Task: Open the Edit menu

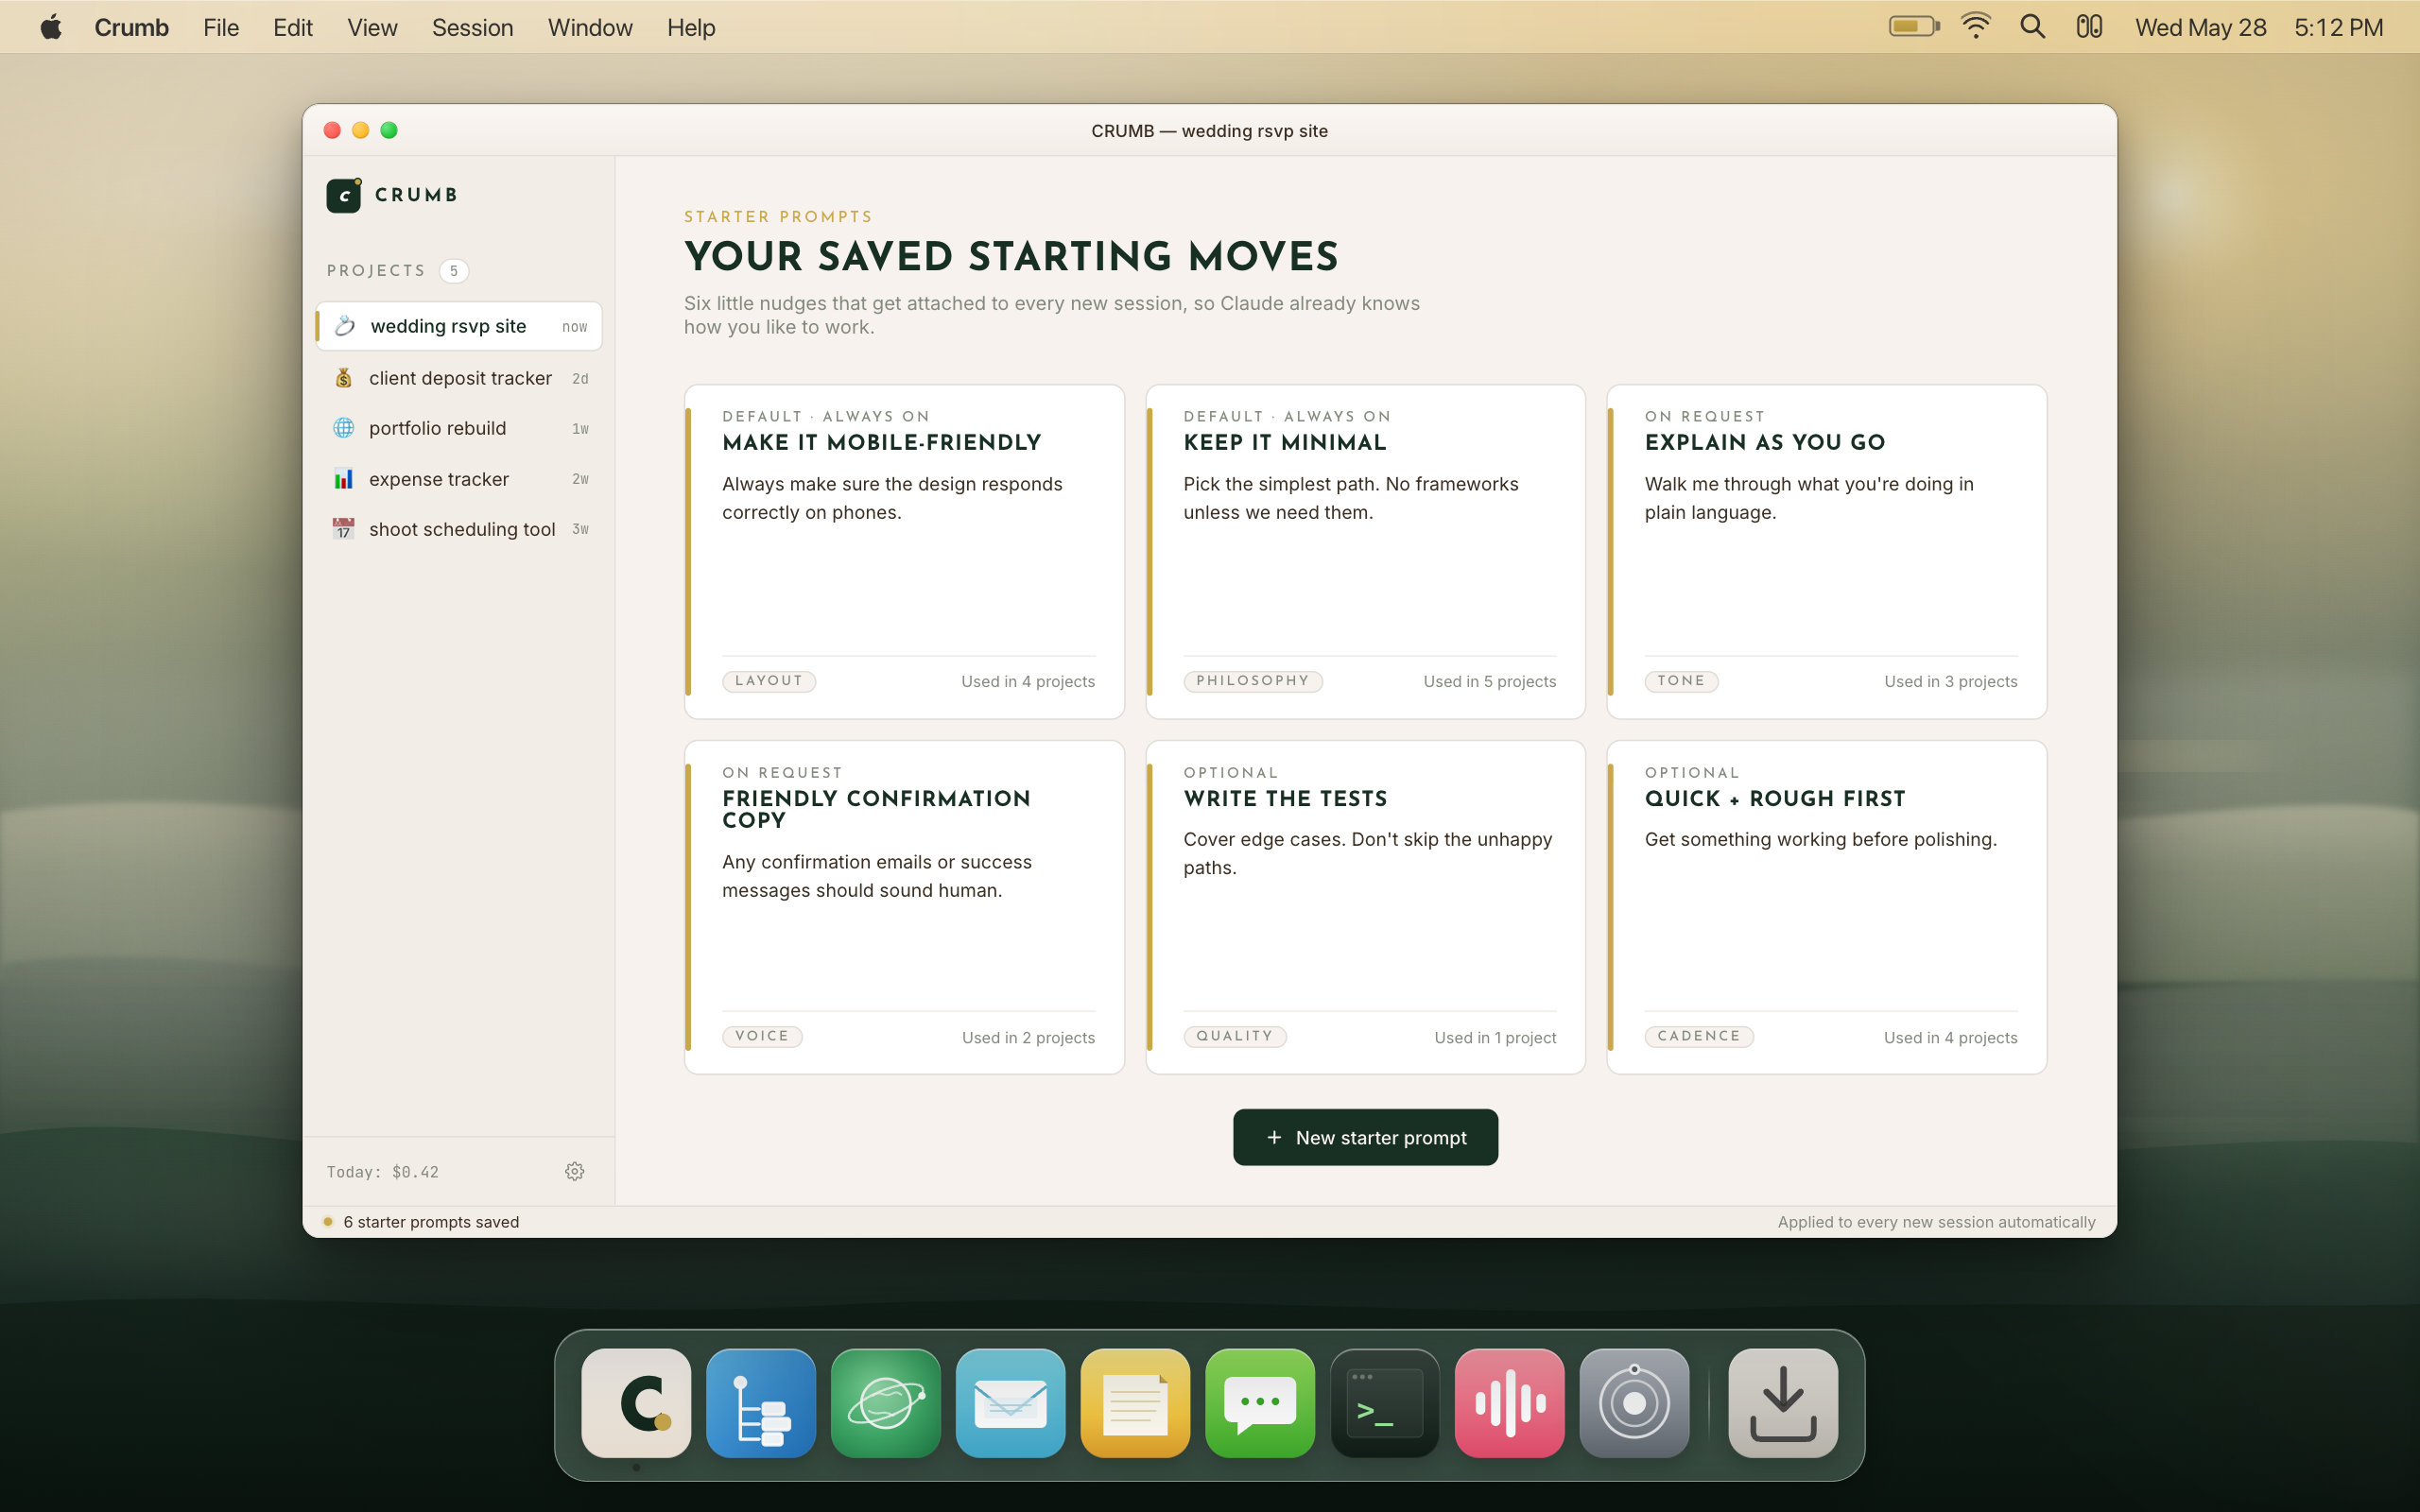Action: (293, 27)
